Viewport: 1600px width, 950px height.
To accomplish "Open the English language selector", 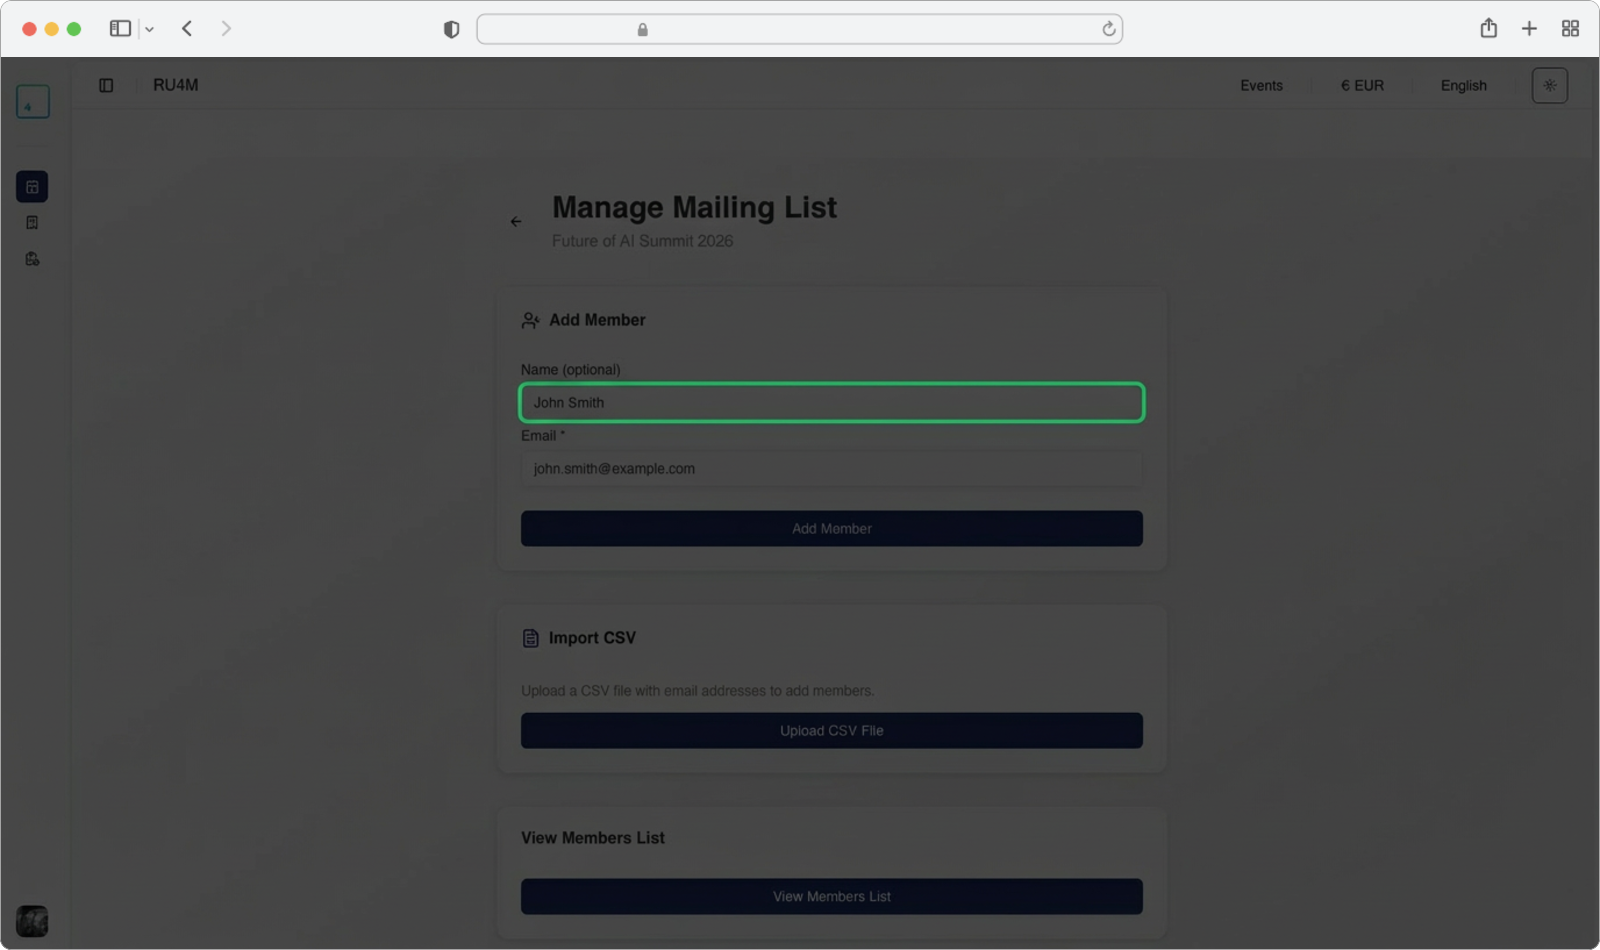I will click(1463, 86).
